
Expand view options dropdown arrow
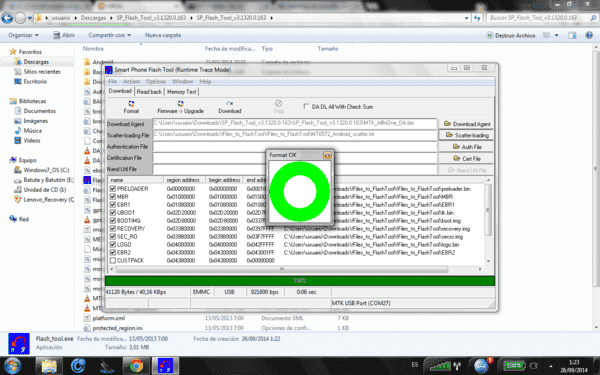pyautogui.click(x=557, y=35)
